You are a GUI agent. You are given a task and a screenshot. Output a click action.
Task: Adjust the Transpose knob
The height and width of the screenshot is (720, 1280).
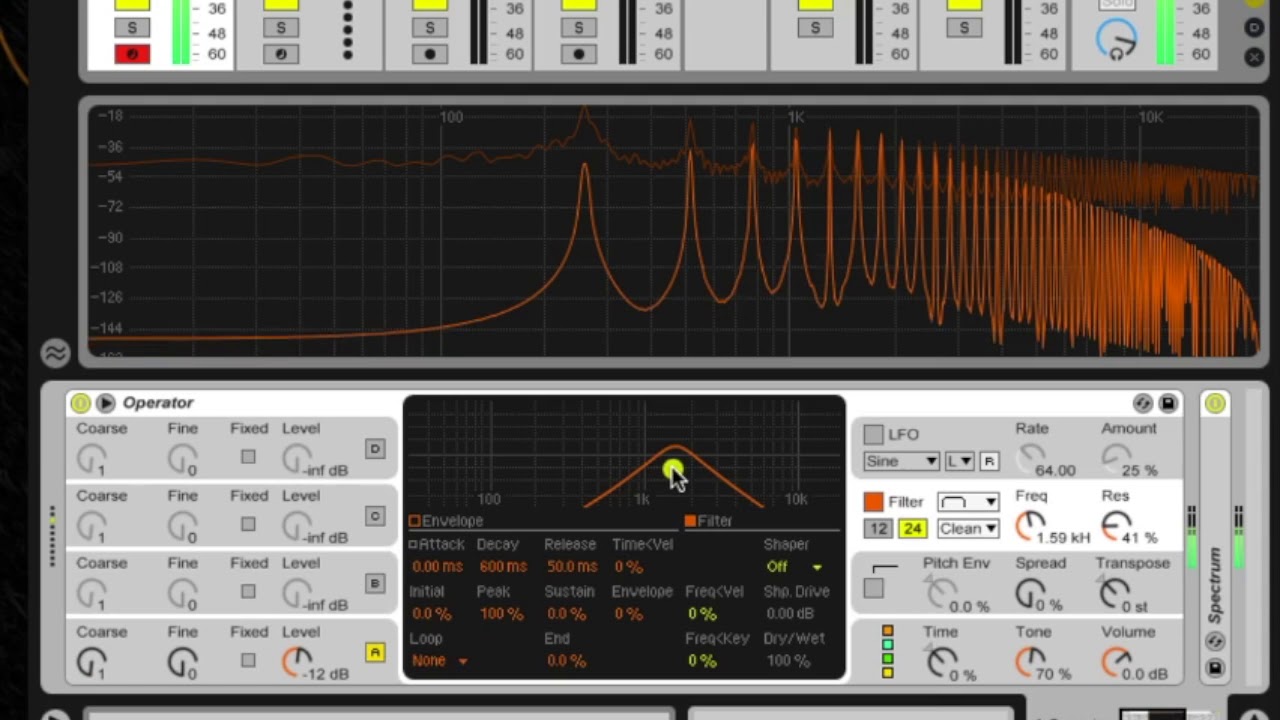(1114, 594)
